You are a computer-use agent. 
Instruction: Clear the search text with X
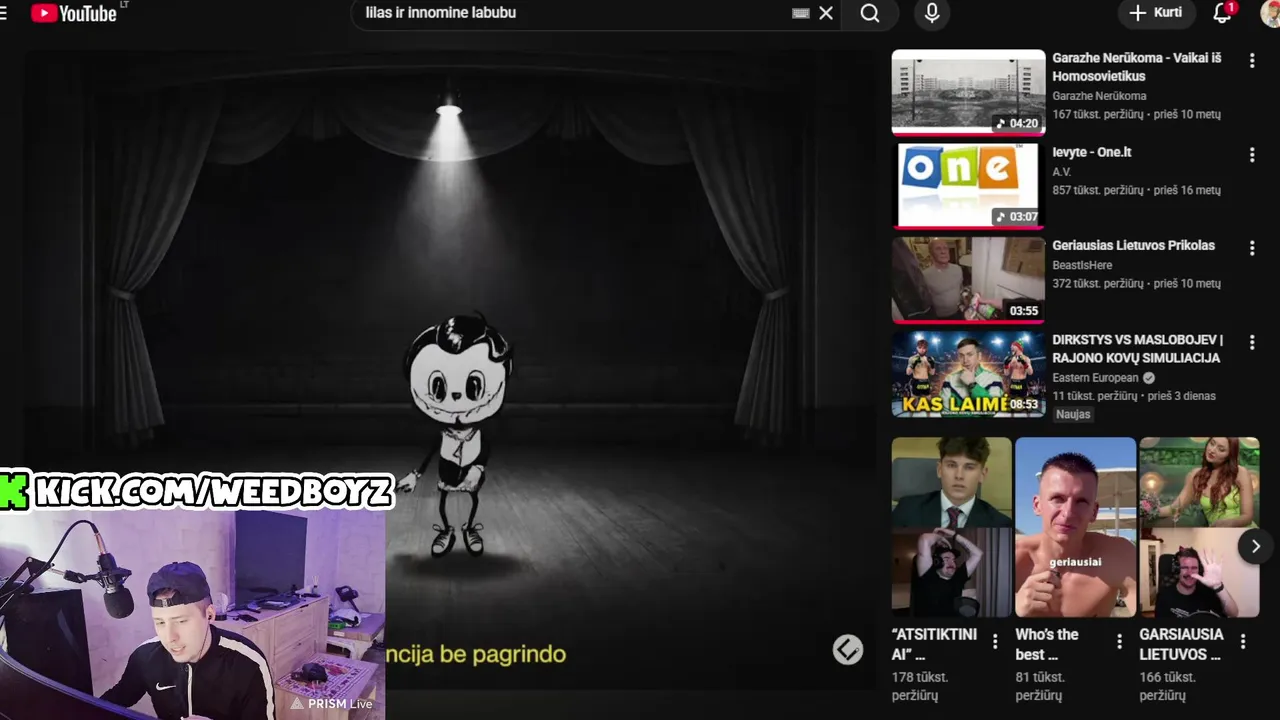click(x=826, y=13)
